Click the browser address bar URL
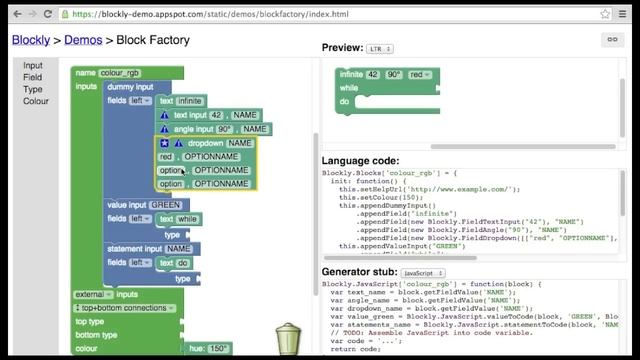640x360 pixels. 210,14
